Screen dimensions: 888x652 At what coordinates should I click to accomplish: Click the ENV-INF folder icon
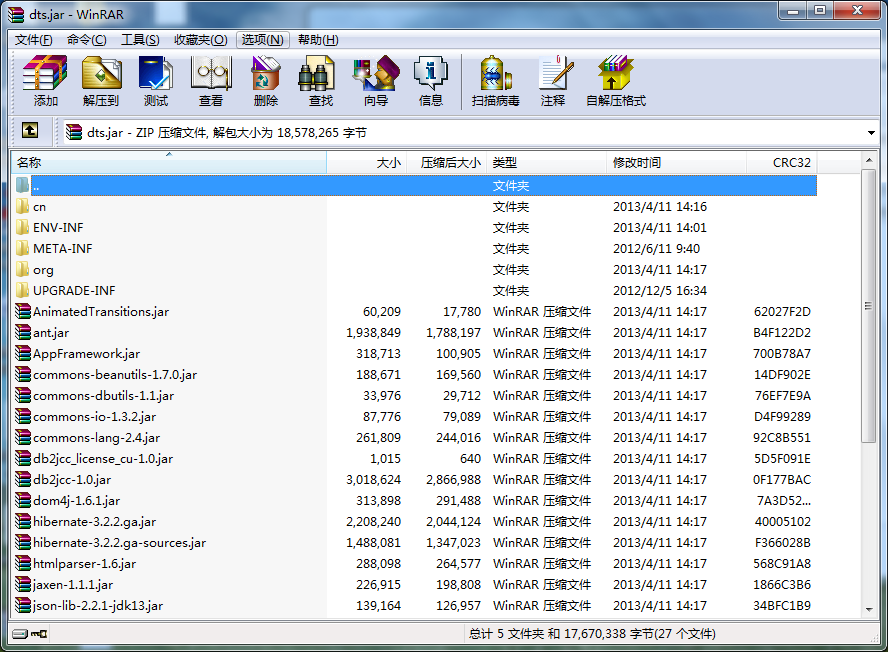point(22,227)
